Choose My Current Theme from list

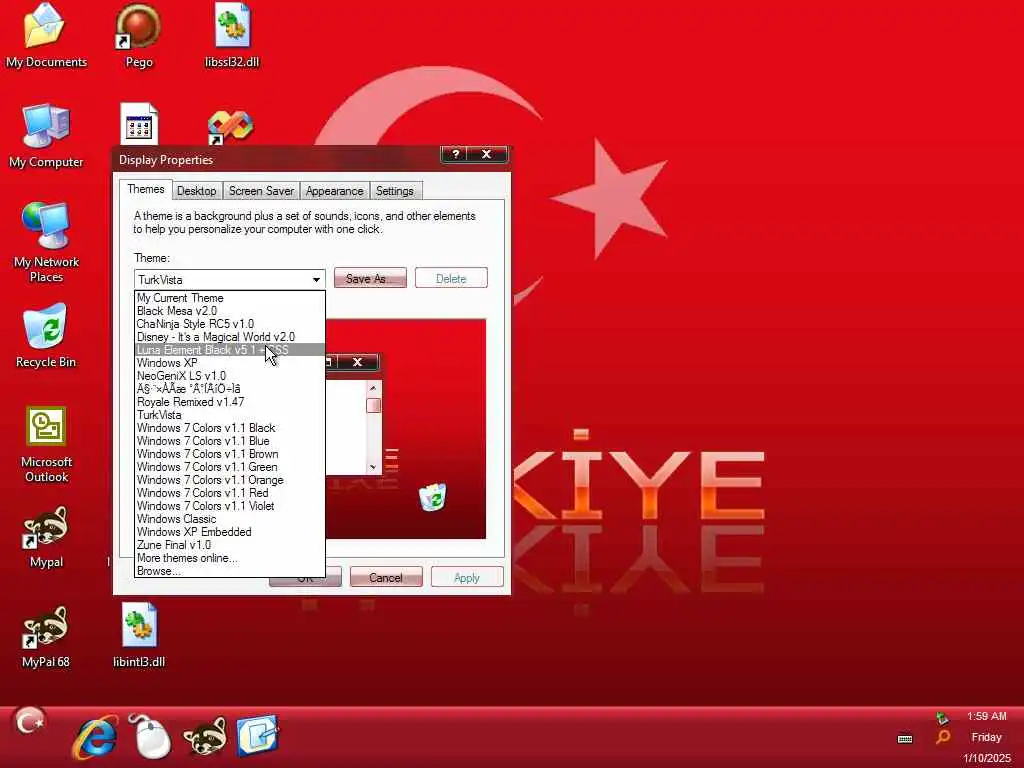click(x=229, y=298)
